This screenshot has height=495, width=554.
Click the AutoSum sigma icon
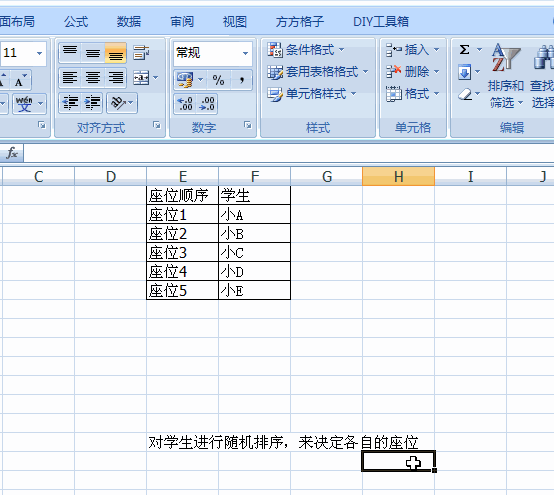pyautogui.click(x=465, y=49)
